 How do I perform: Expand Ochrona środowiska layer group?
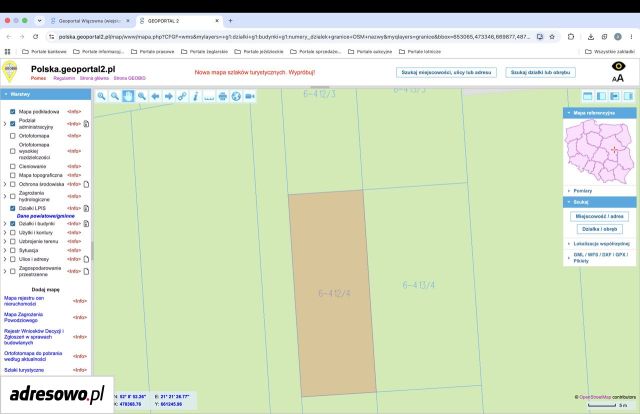pyautogui.click(x=5, y=184)
